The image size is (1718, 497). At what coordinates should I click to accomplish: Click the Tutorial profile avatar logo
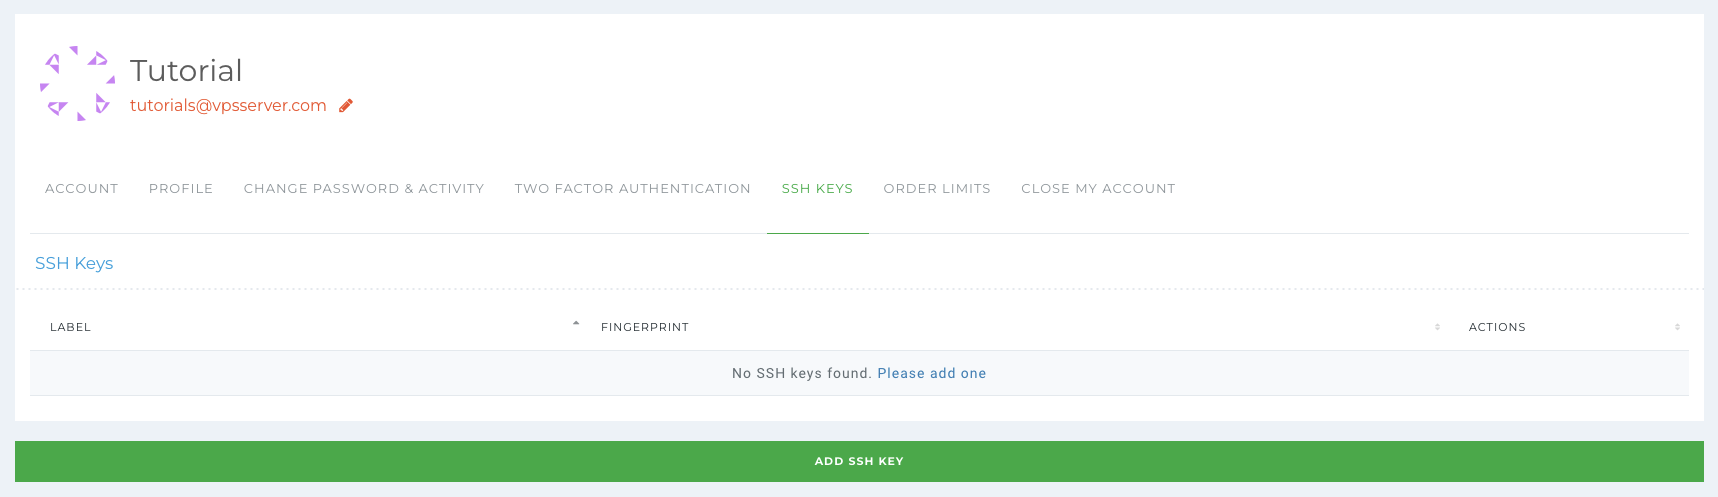click(x=77, y=84)
